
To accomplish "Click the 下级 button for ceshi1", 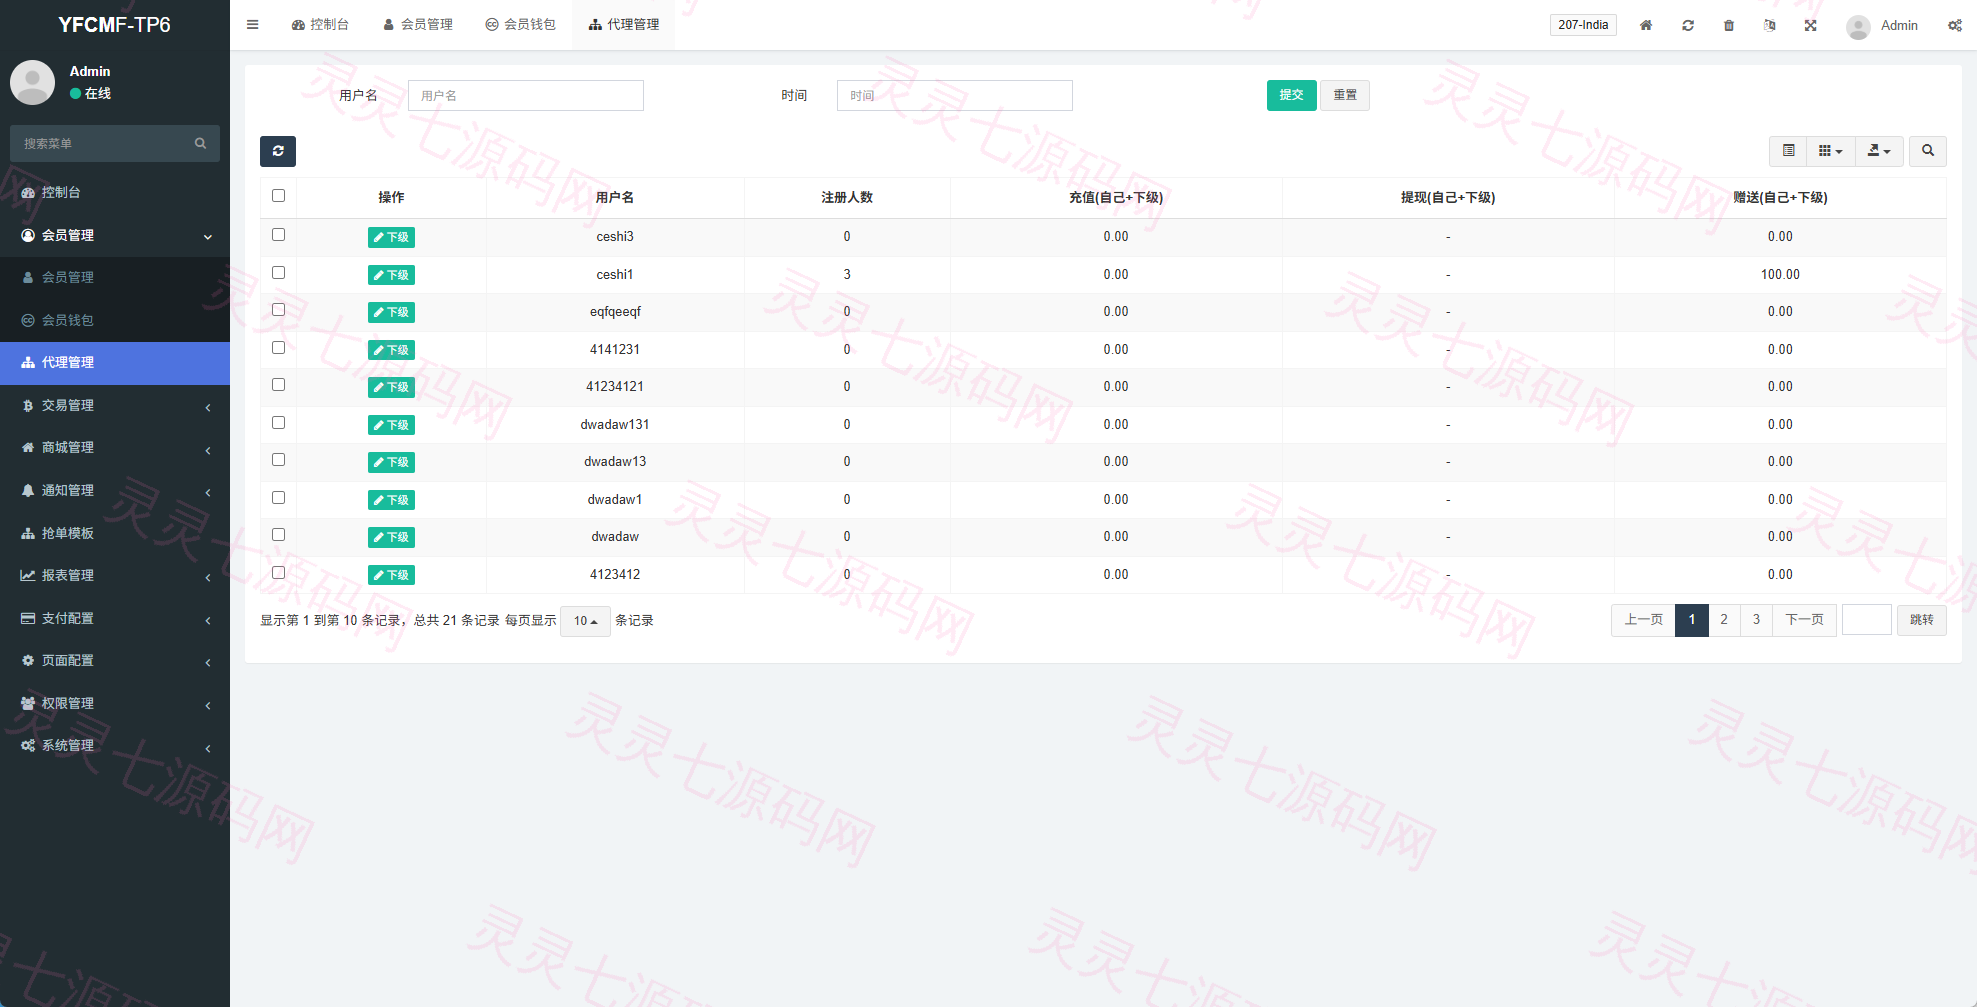I will [391, 275].
